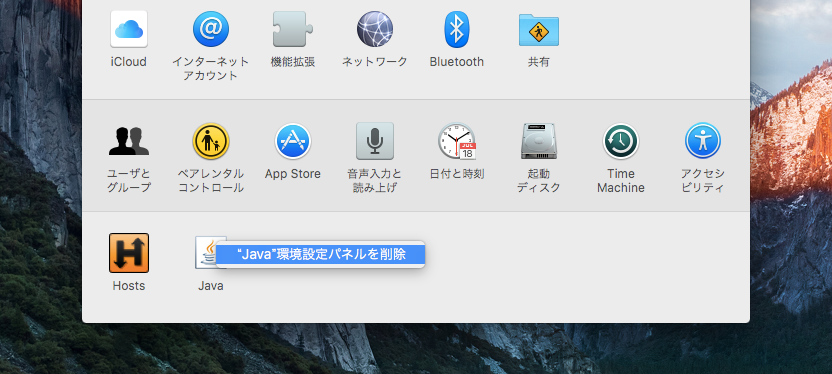Viewport: 832px width, 374px height.
Task: Click the 日付と時刻 label text
Action: pos(457,174)
